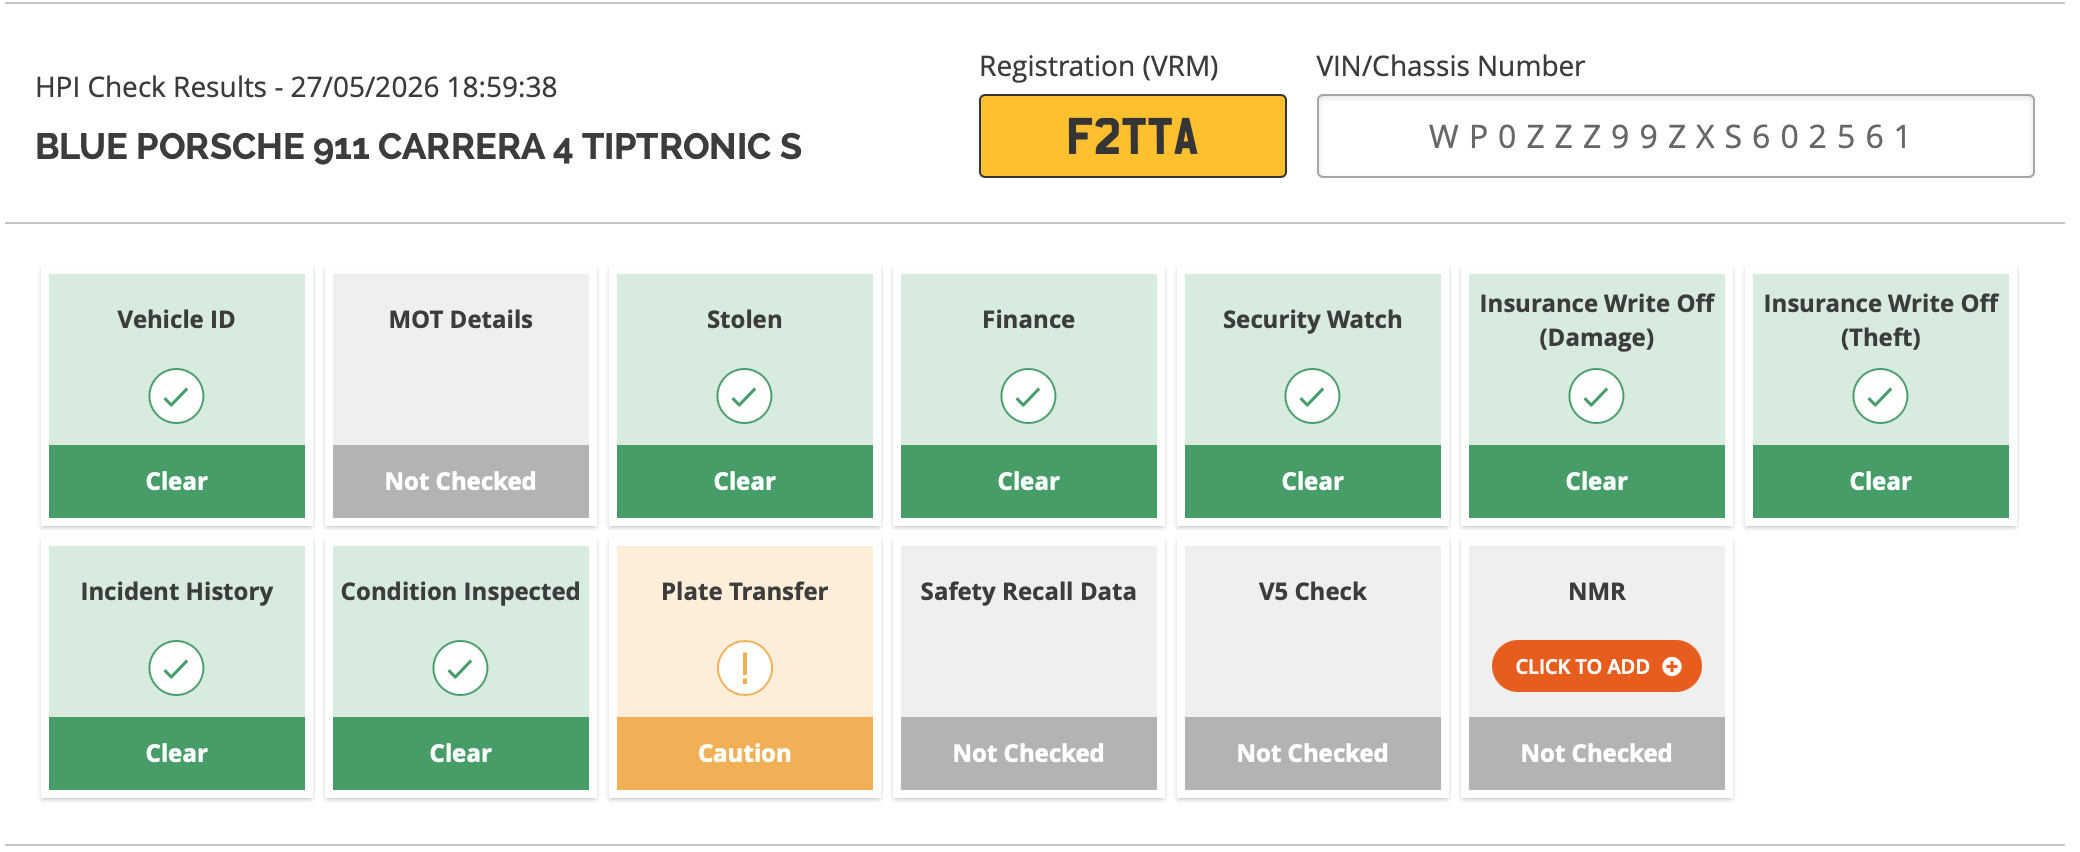View the Incident History Clear result
Viewport: 2080px width, 852px height.
(x=177, y=753)
